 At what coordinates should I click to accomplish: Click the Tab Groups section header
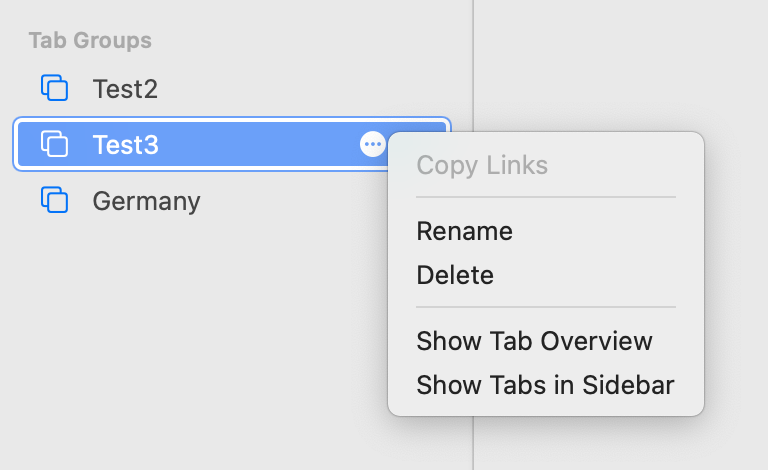tap(90, 41)
